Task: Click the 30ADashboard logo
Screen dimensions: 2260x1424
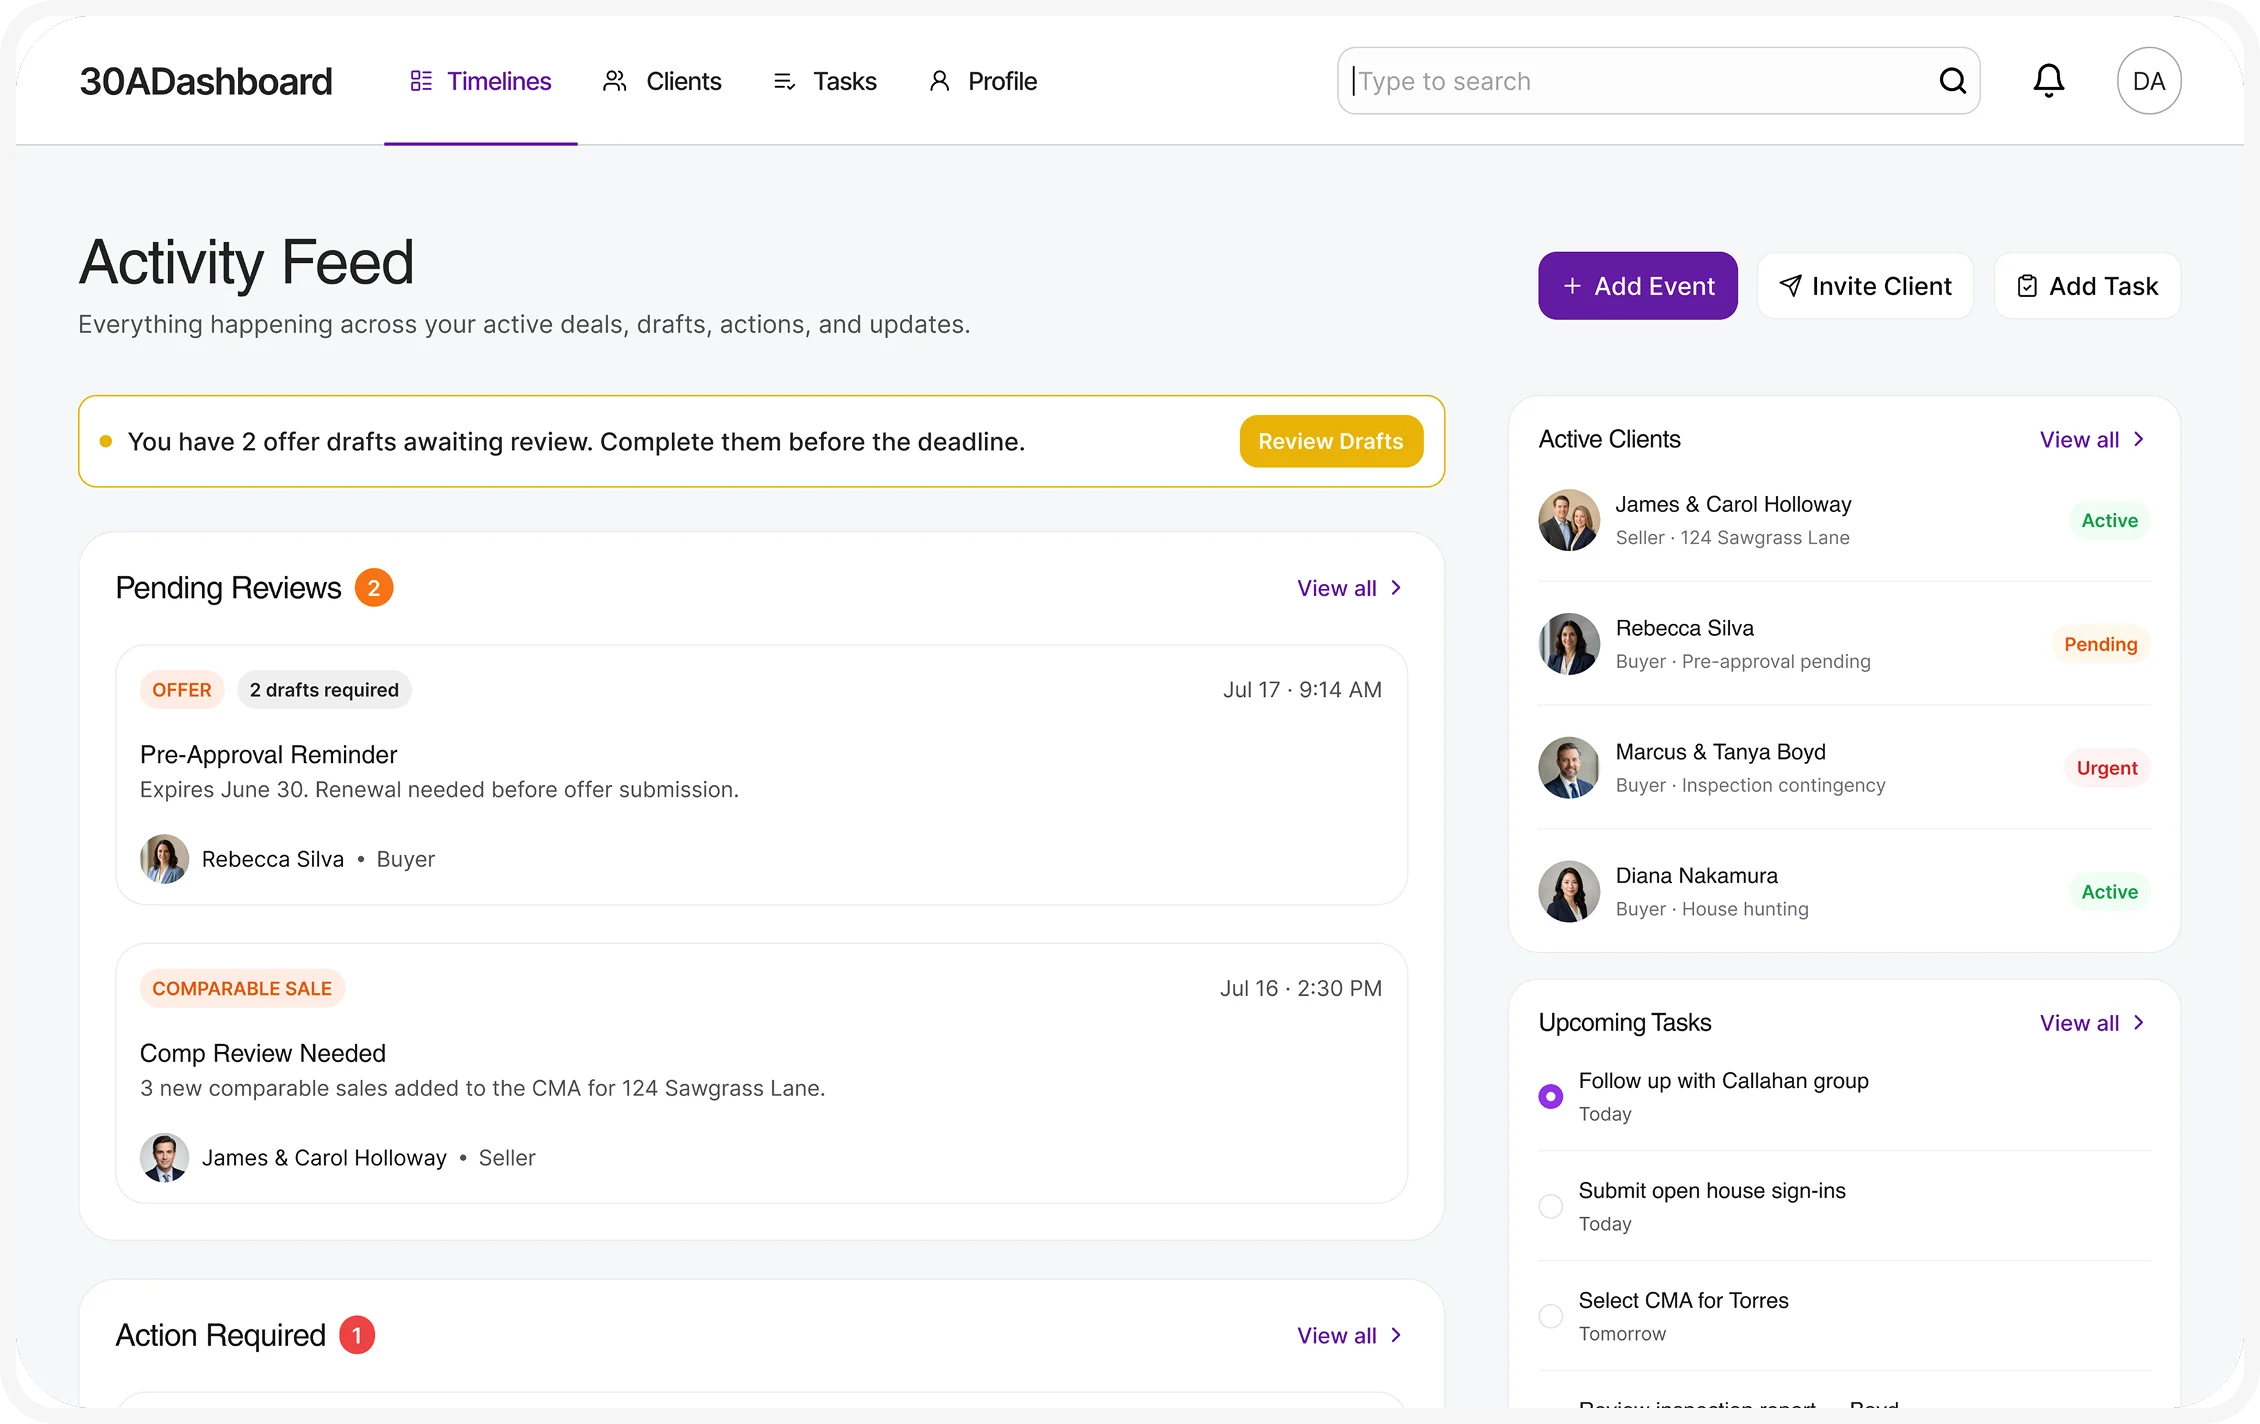Action: [206, 81]
